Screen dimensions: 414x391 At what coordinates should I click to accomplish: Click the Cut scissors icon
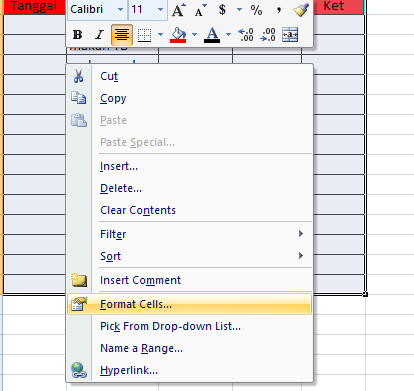(79, 76)
